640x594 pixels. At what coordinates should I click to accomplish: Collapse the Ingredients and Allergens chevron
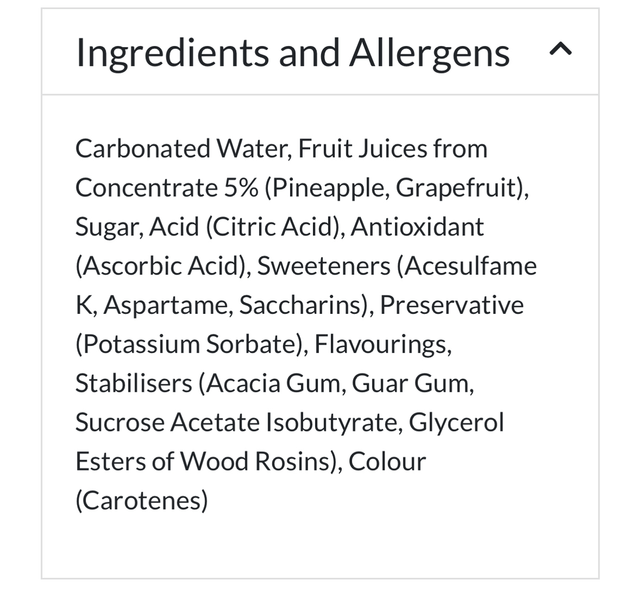click(561, 51)
